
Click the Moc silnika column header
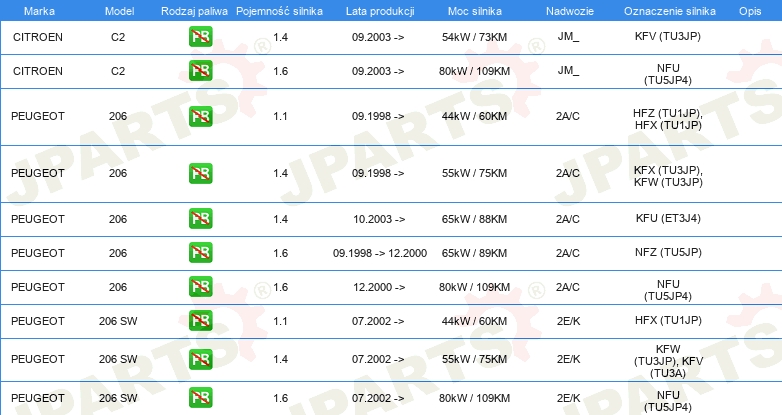[474, 11]
